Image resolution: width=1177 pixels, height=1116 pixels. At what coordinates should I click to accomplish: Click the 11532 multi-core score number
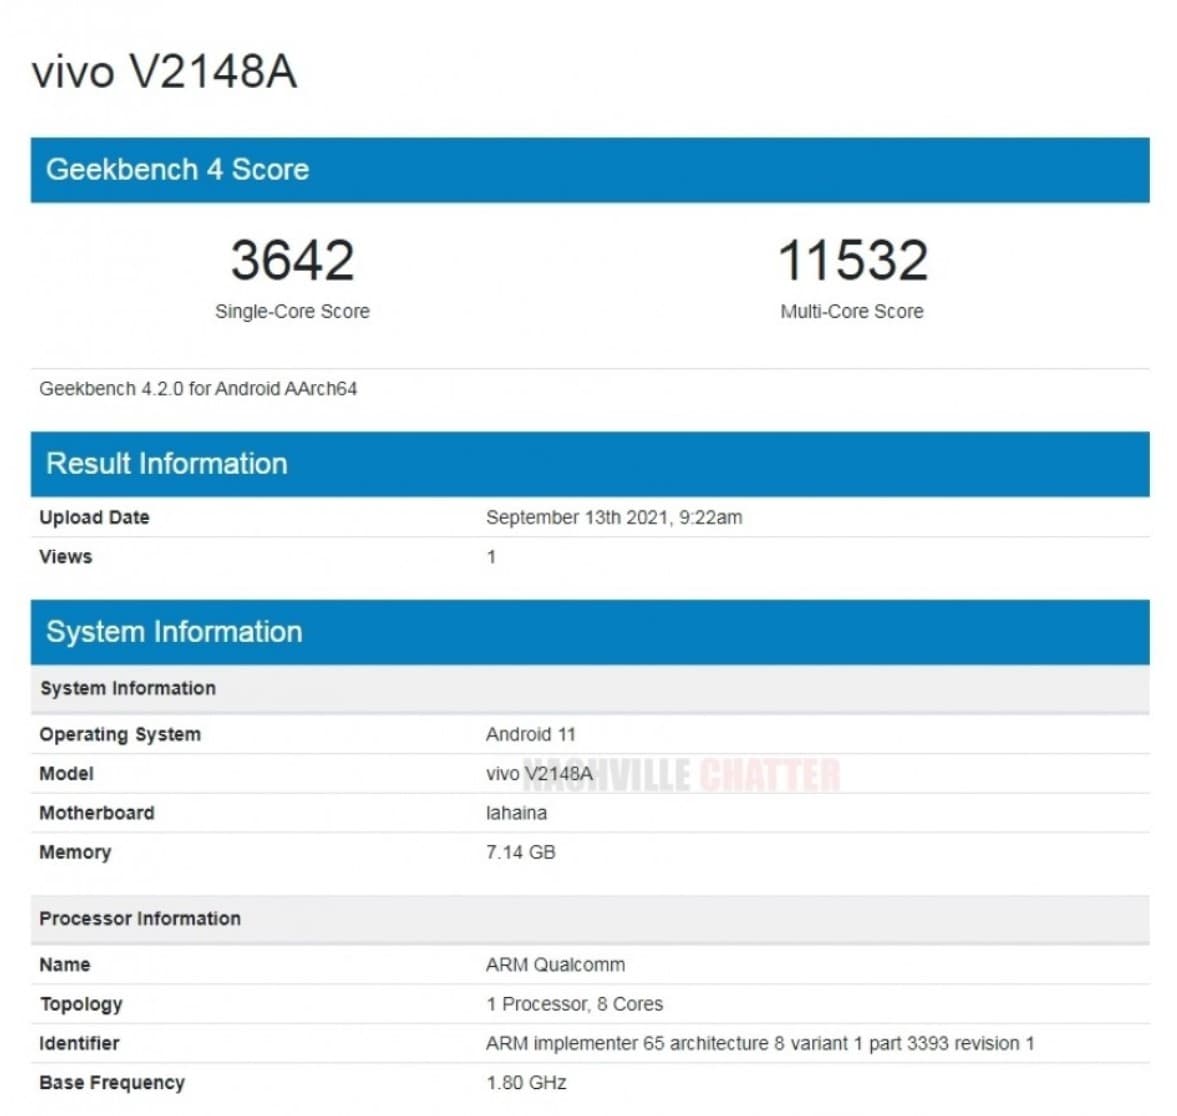tap(852, 260)
